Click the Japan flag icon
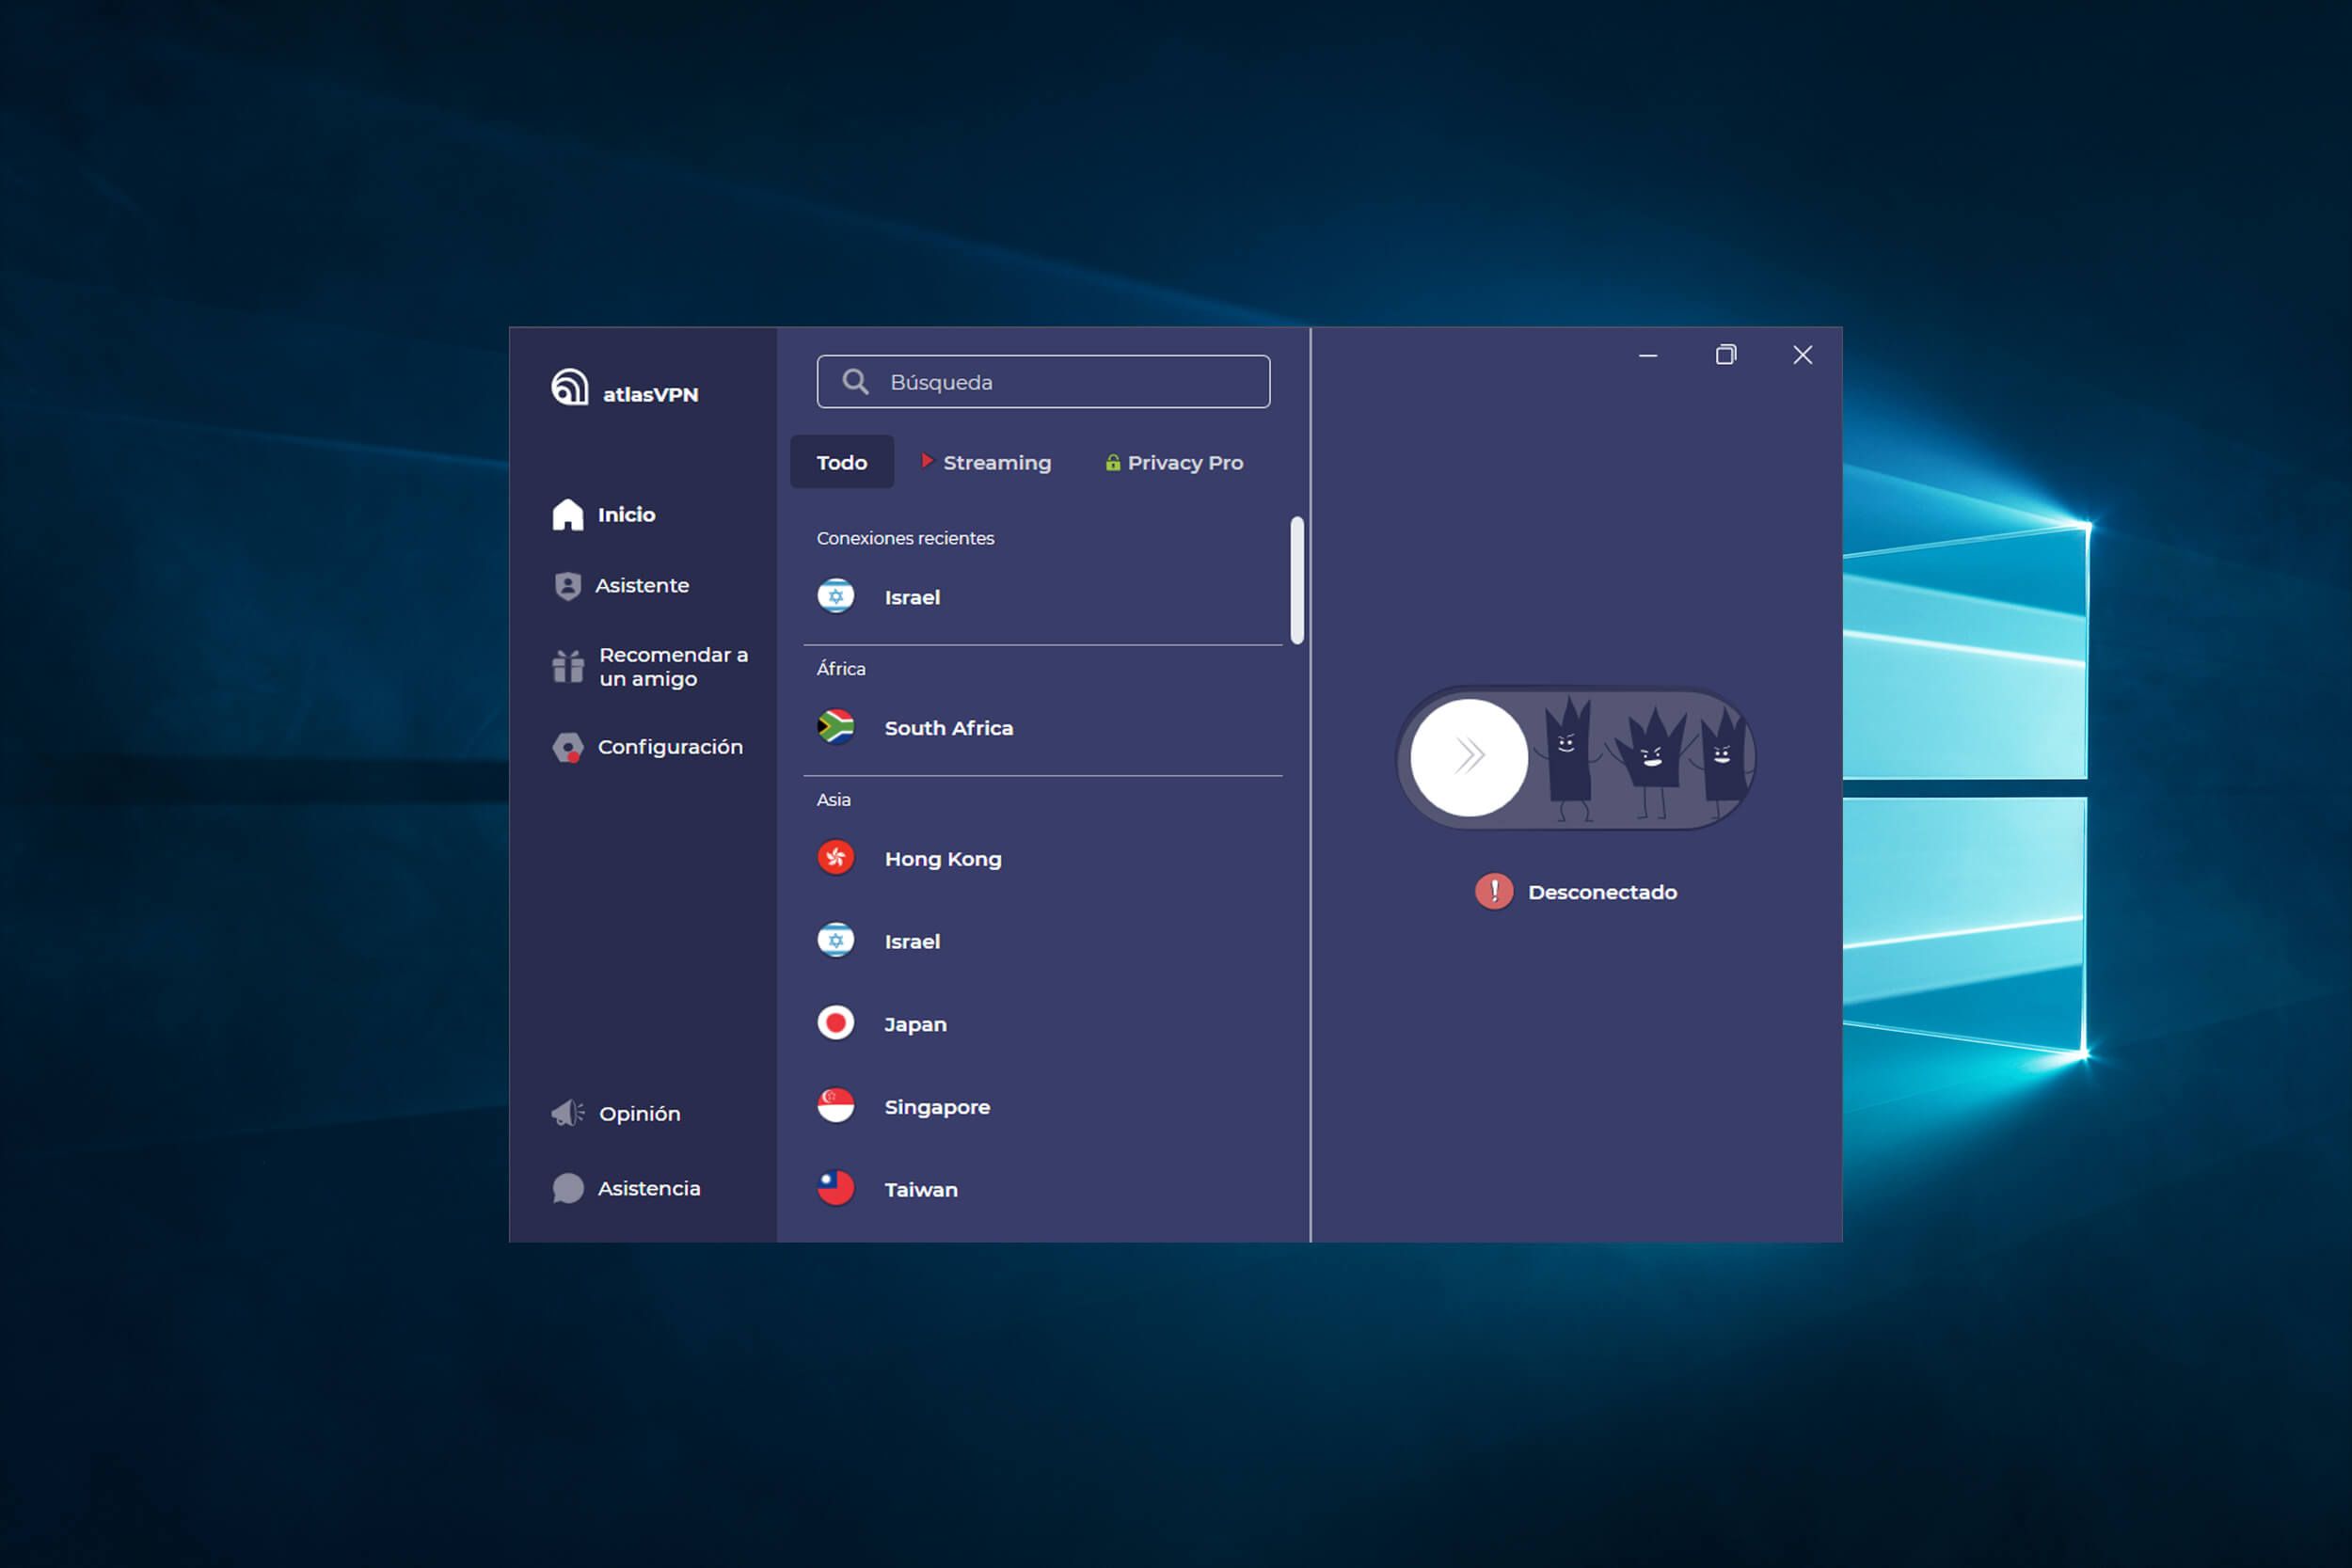Viewport: 2352px width, 1568px height. (836, 1023)
